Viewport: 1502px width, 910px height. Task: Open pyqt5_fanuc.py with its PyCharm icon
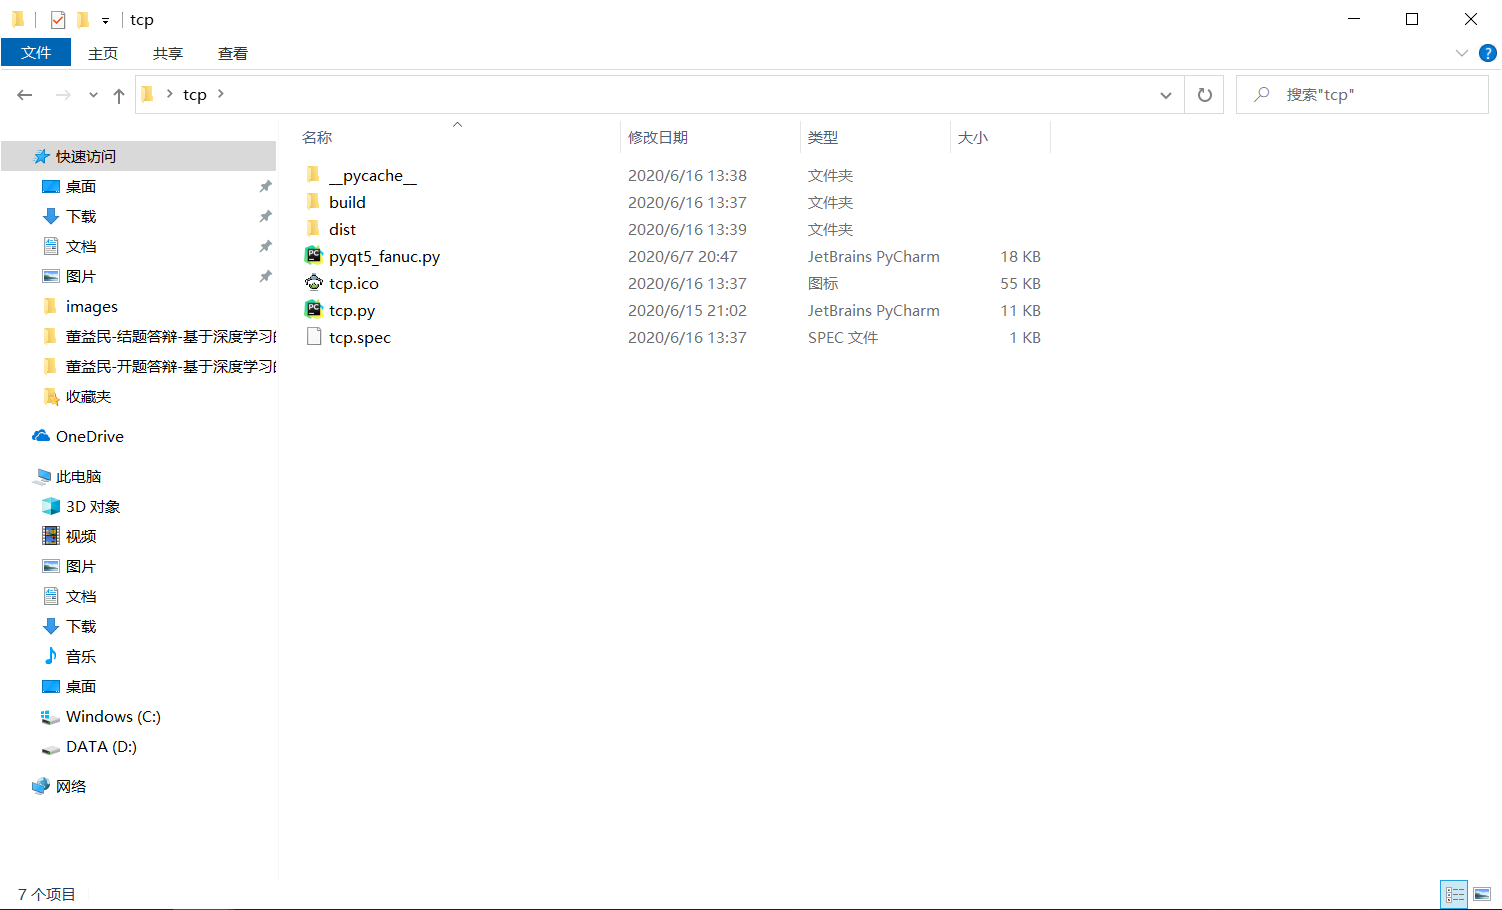[x=313, y=256]
